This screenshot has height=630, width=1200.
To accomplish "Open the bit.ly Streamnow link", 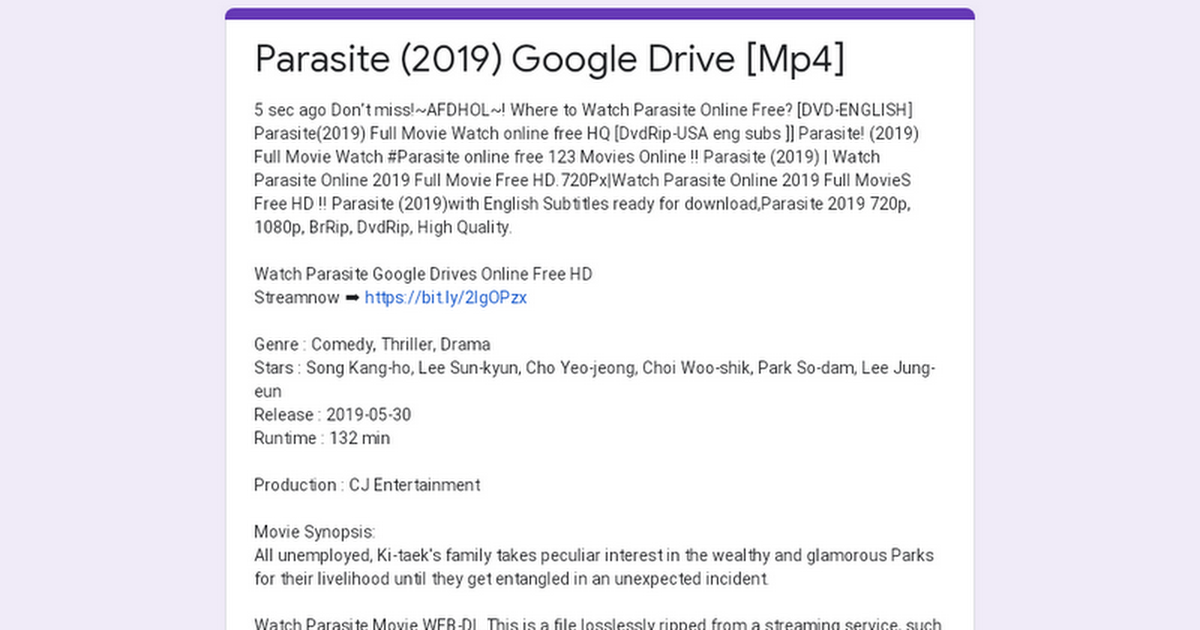I will pos(445,297).
